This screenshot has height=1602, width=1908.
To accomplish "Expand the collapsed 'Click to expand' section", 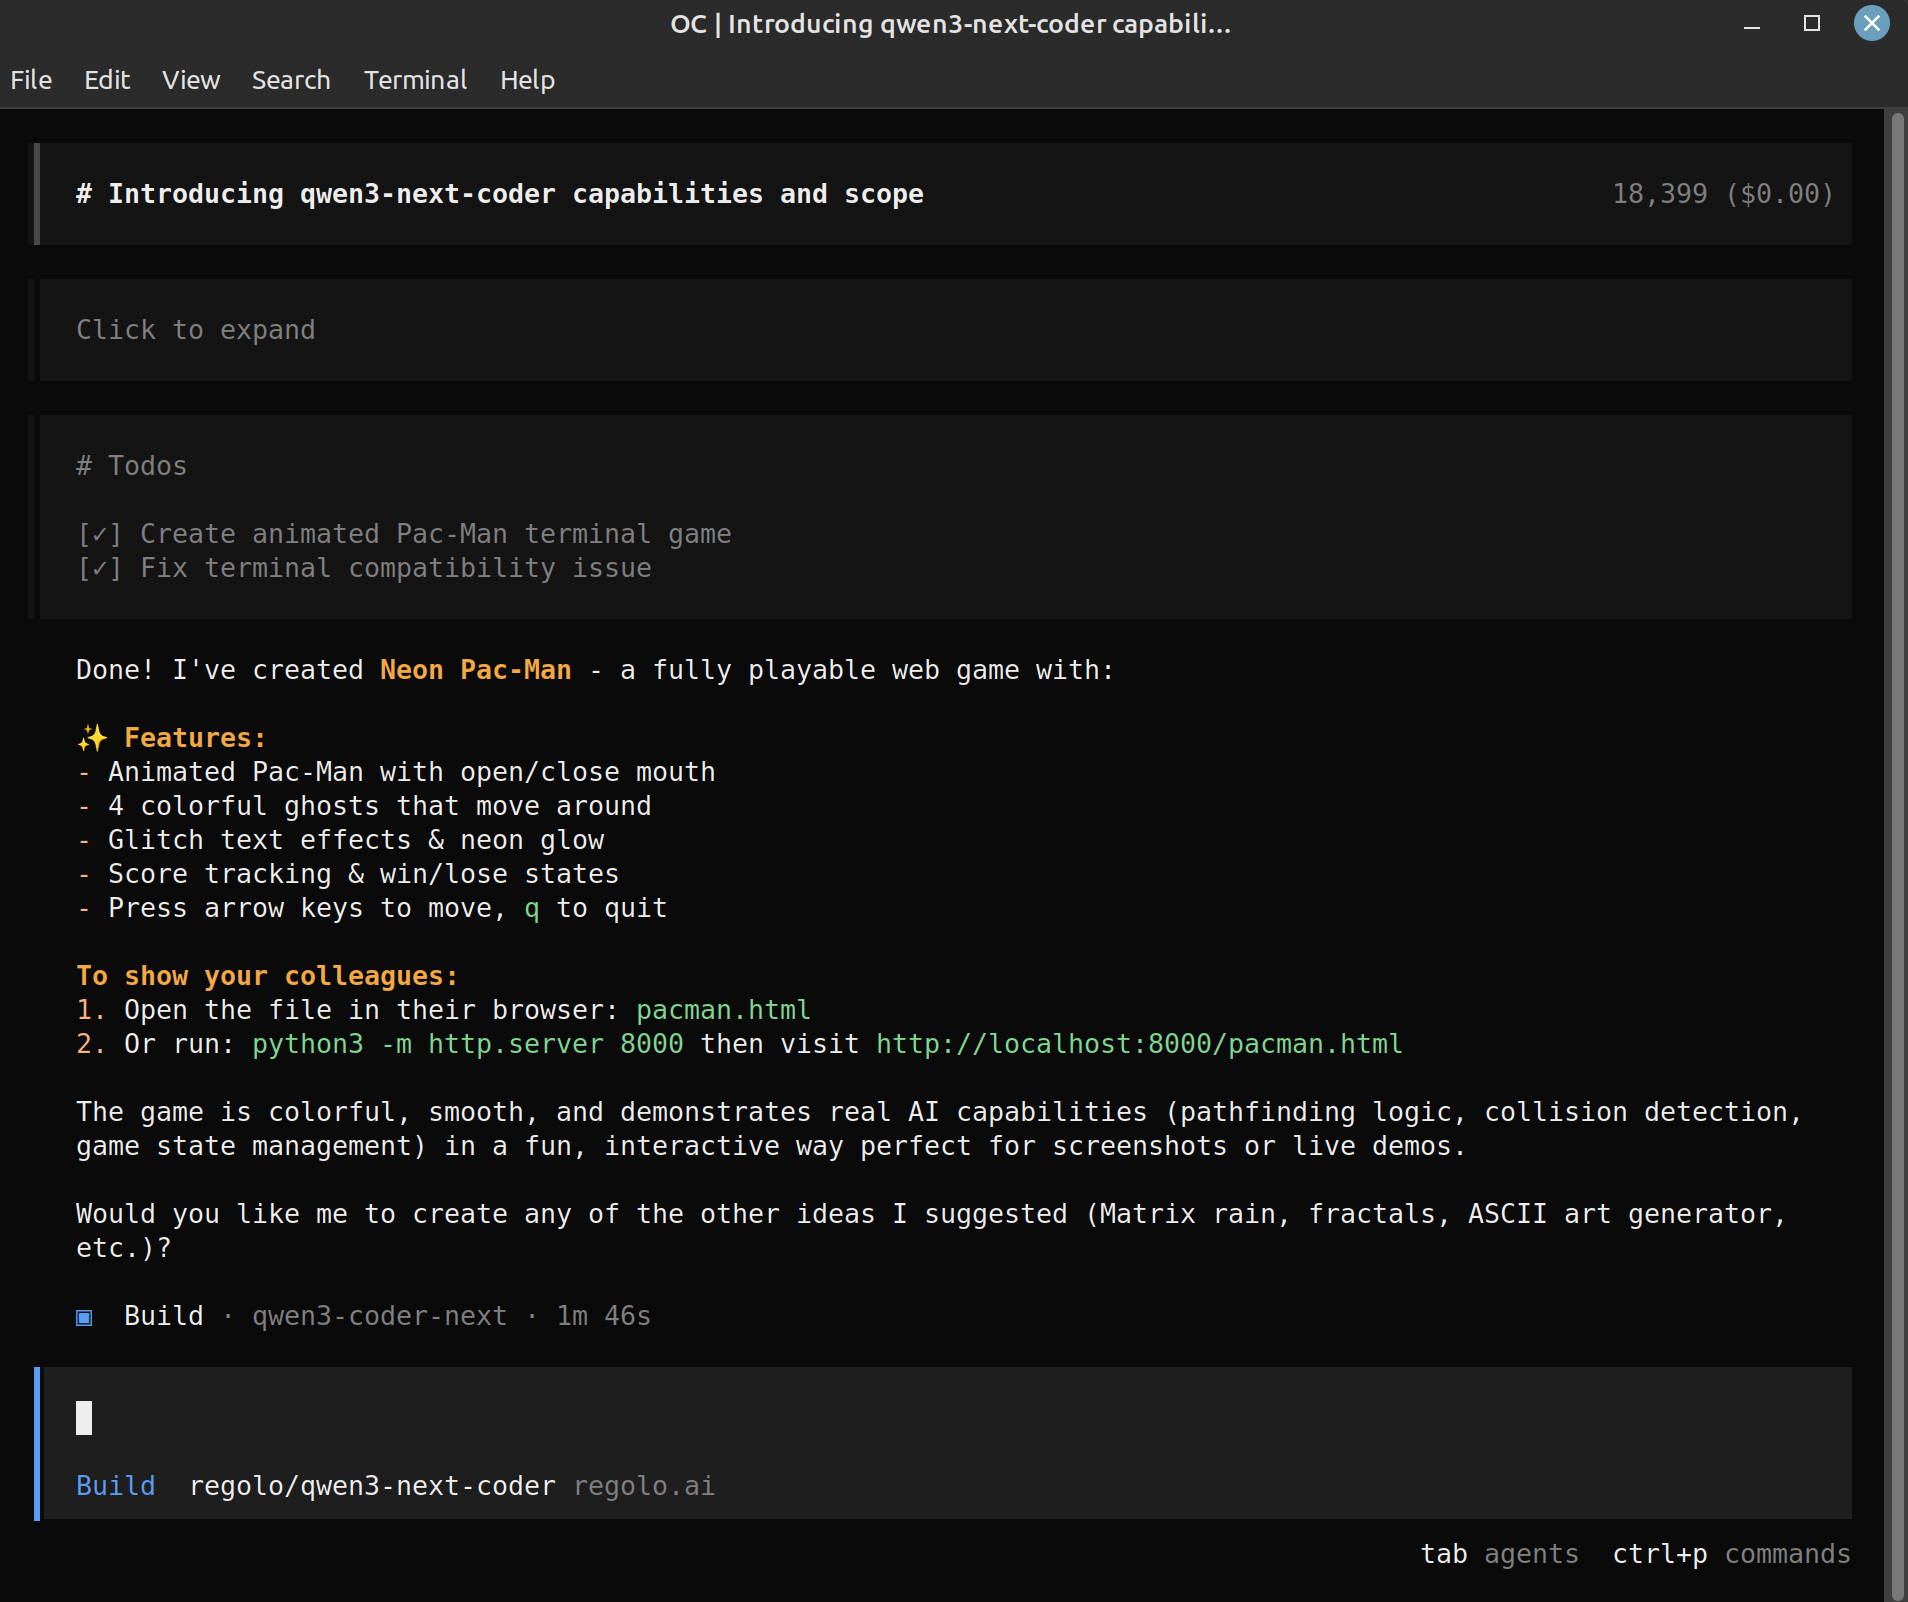I will 195,330.
